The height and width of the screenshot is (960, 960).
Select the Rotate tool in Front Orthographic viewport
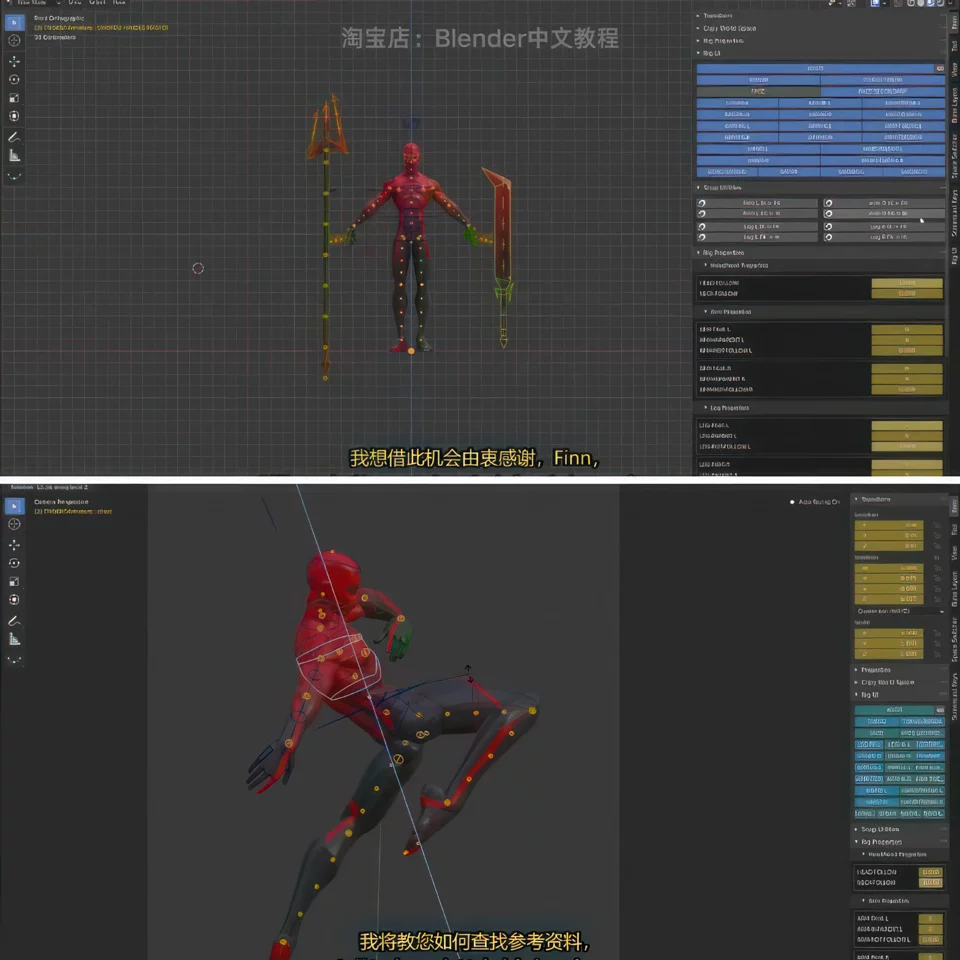(x=14, y=80)
